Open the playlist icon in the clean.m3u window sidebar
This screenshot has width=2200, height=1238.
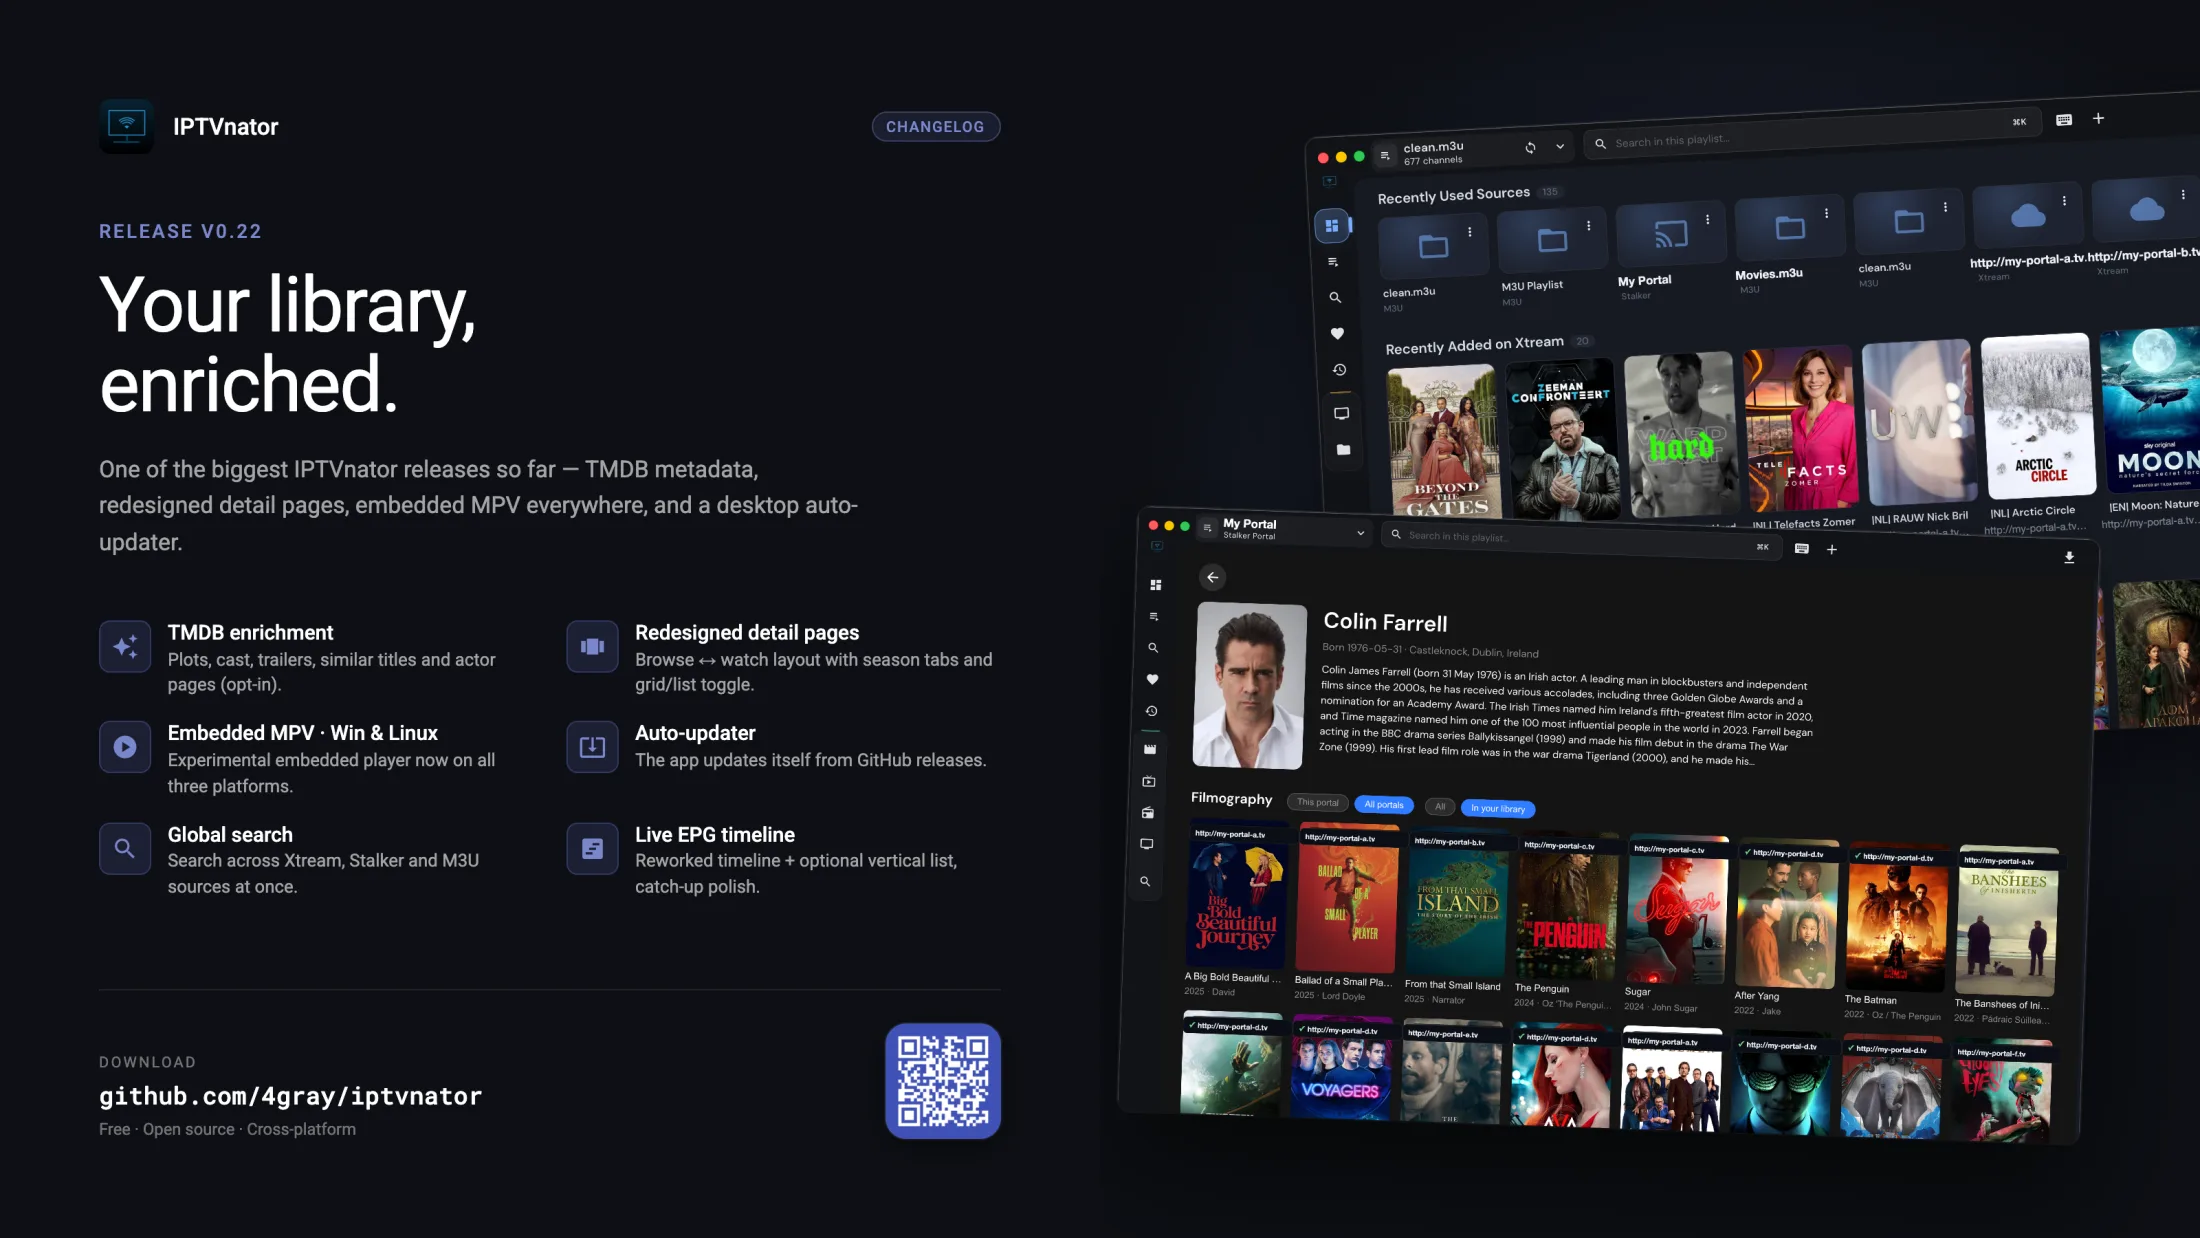[x=1333, y=262]
